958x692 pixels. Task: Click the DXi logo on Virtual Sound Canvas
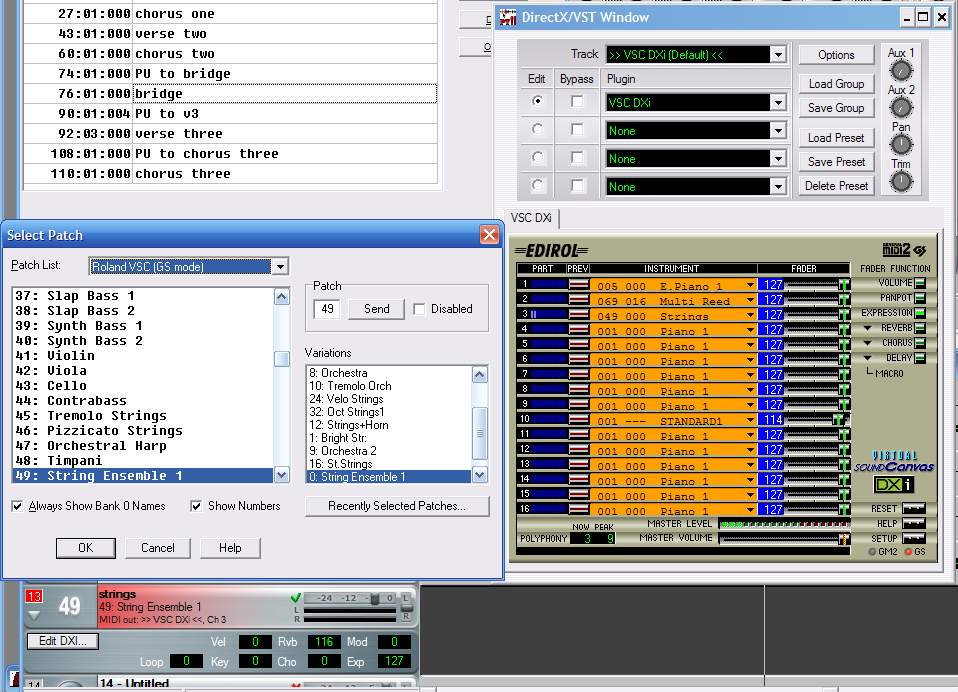[x=893, y=484]
